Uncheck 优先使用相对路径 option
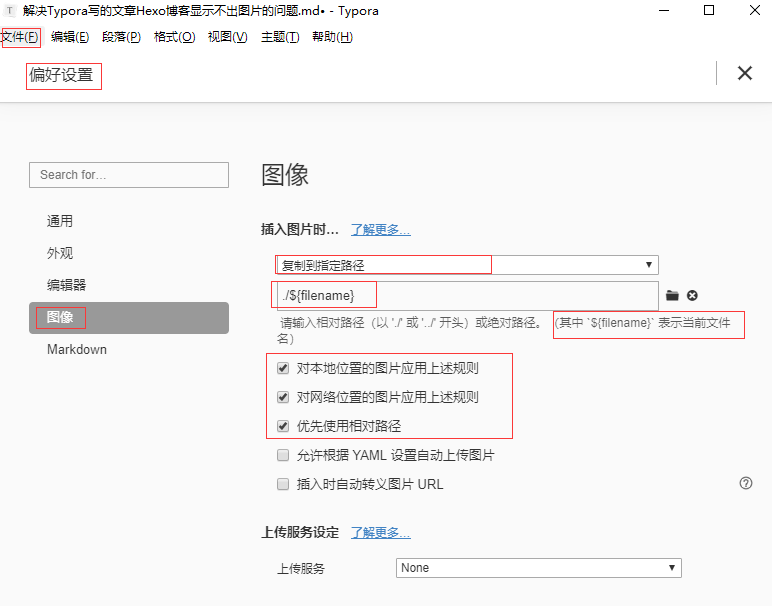Screen dimensions: 772x606 click(283, 426)
